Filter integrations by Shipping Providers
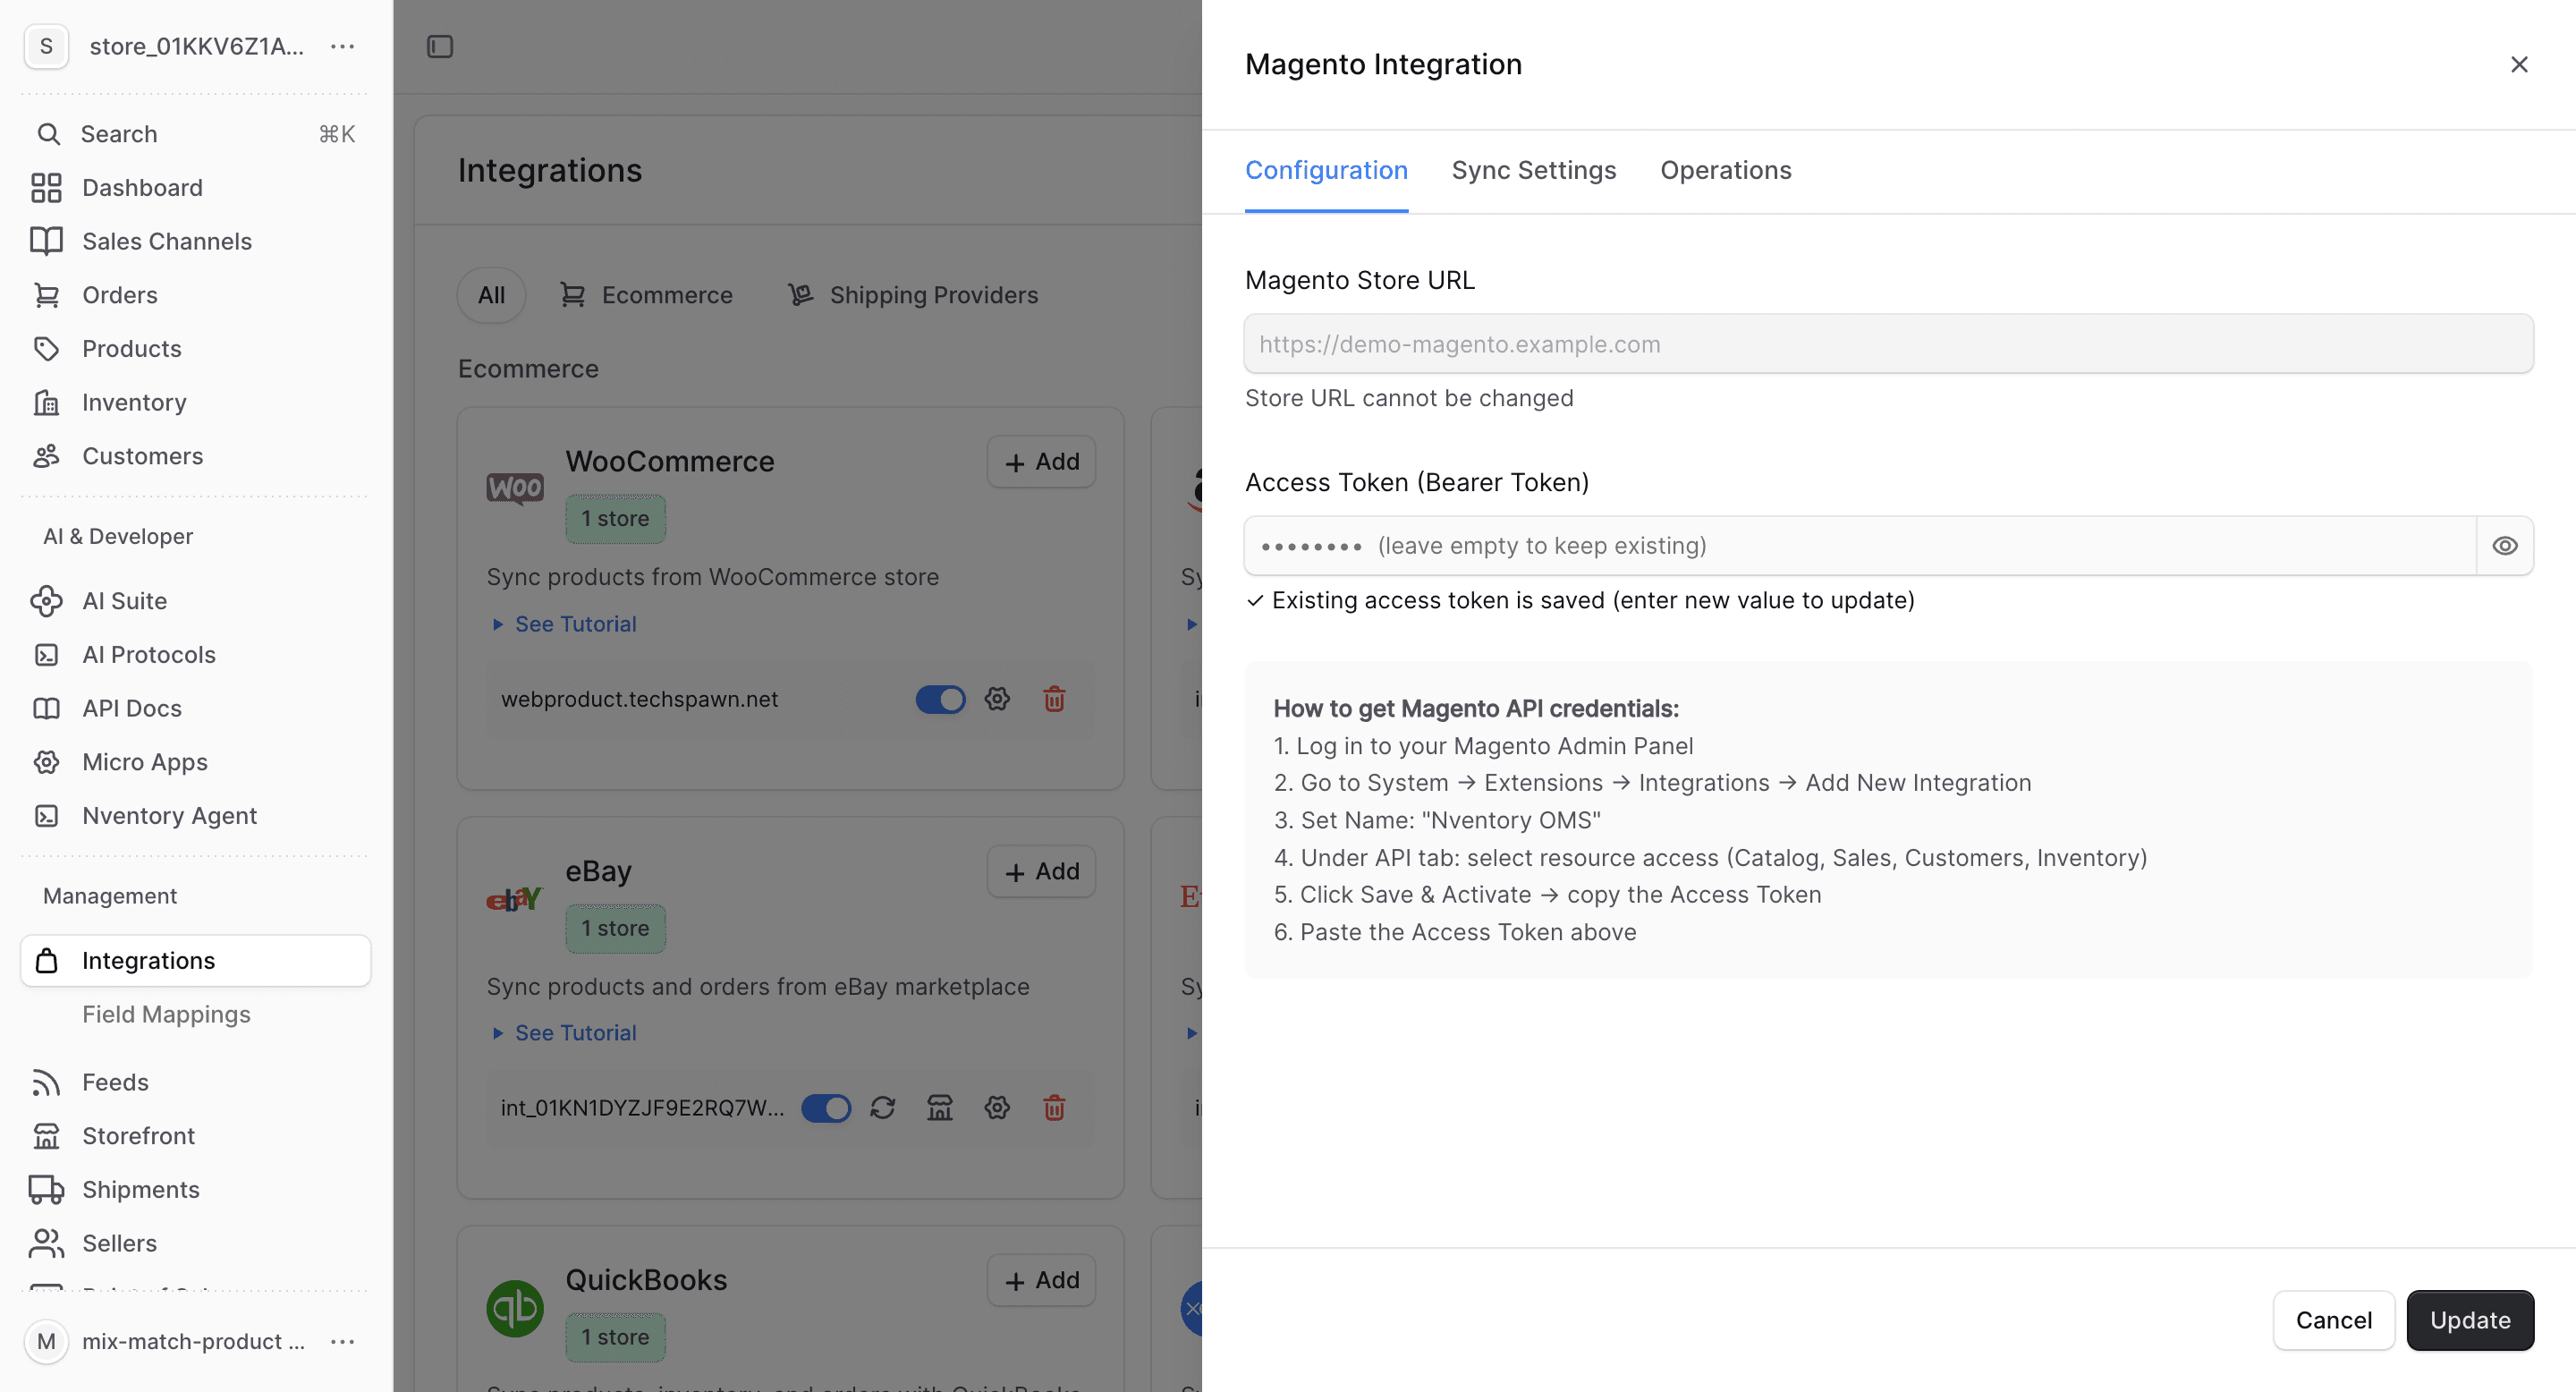This screenshot has height=1392, width=2576. [x=913, y=295]
